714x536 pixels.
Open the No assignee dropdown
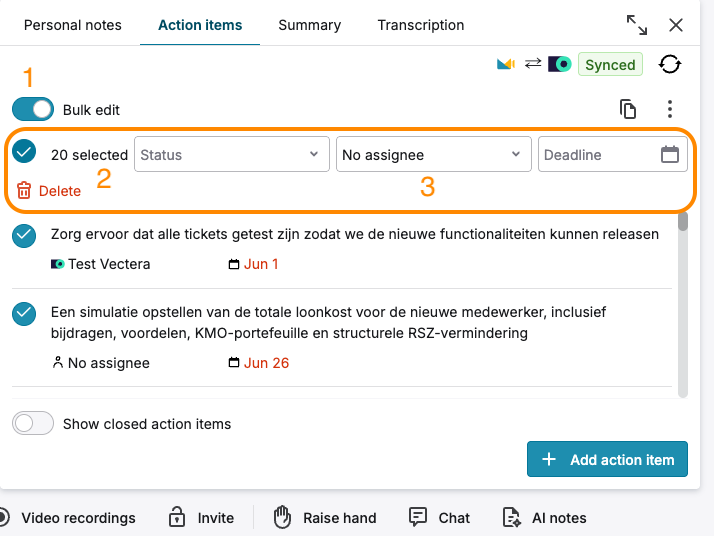[x=434, y=154]
